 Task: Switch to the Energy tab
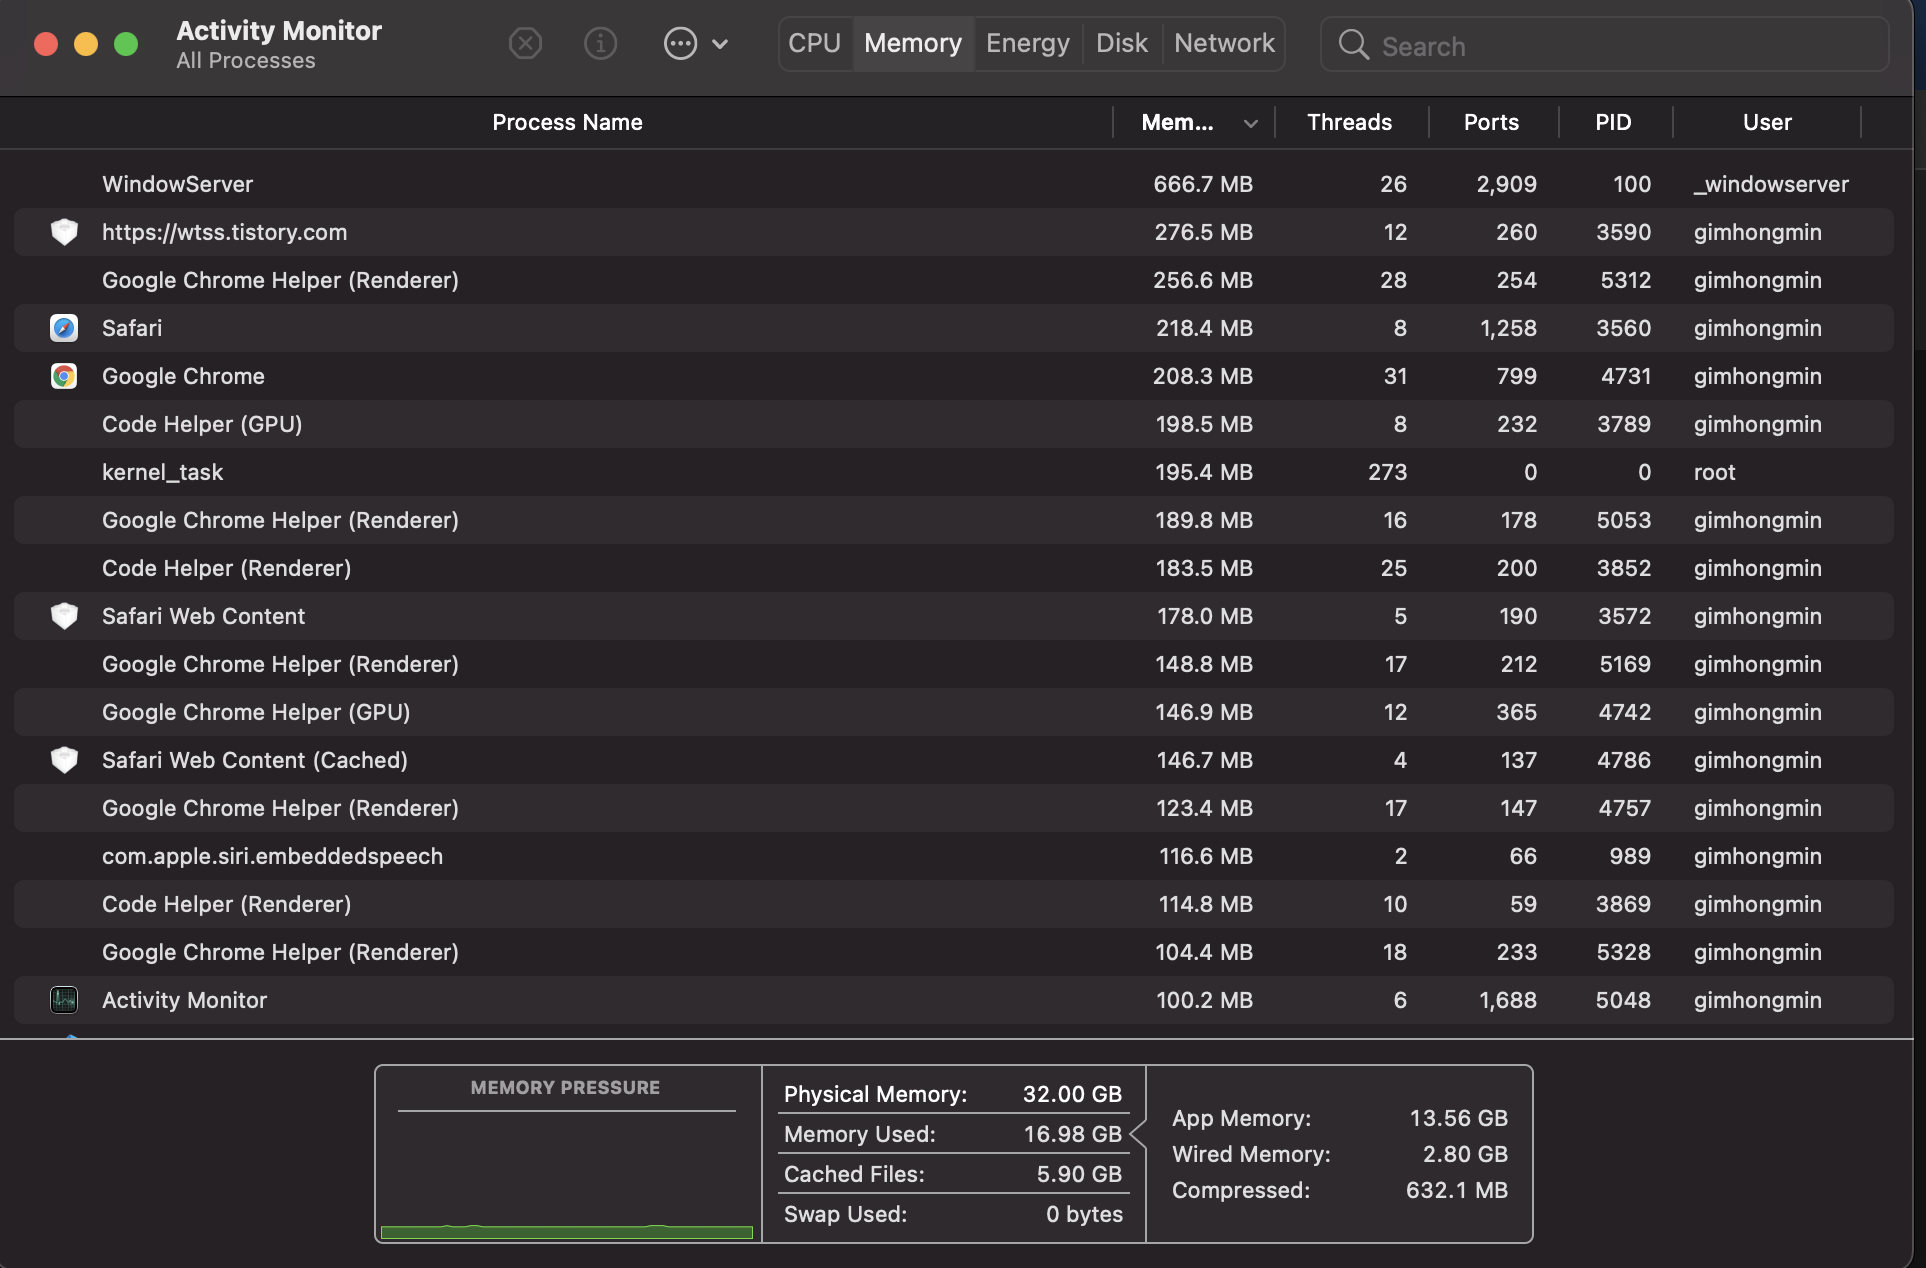tap(1027, 43)
